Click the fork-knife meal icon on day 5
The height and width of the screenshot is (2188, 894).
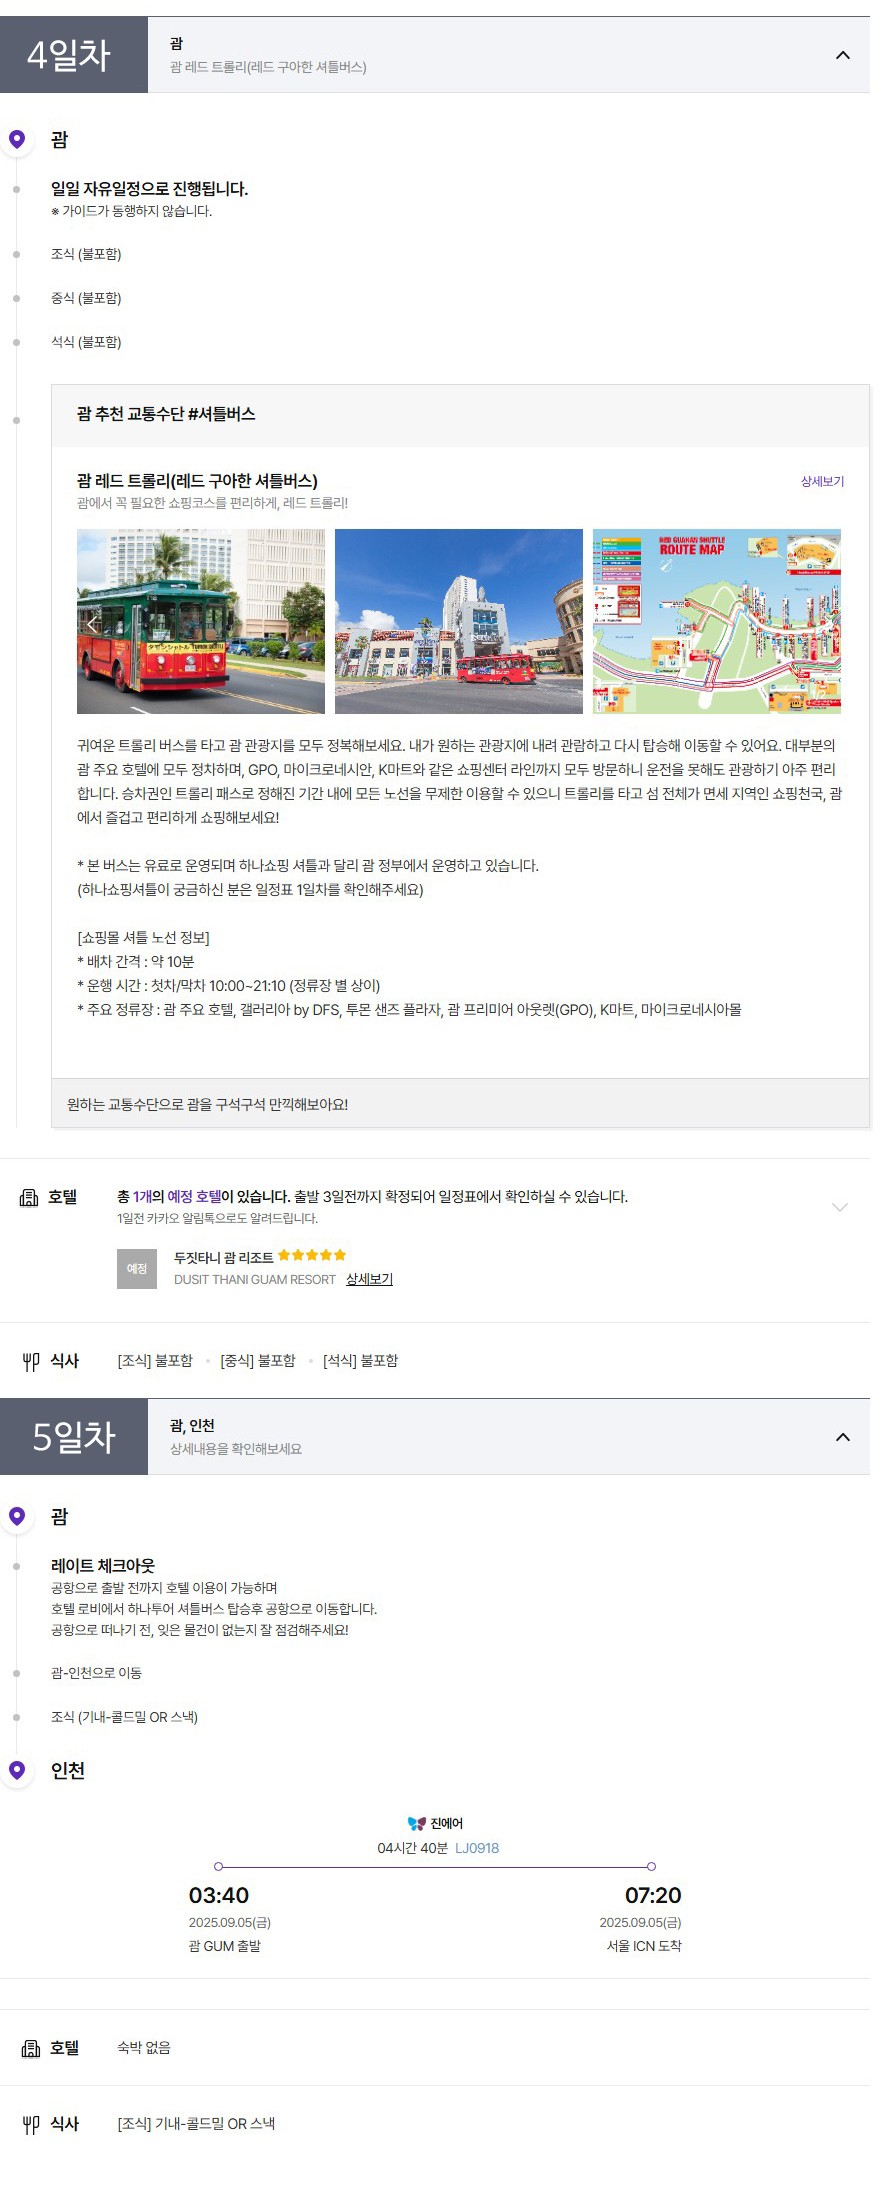point(31,2124)
